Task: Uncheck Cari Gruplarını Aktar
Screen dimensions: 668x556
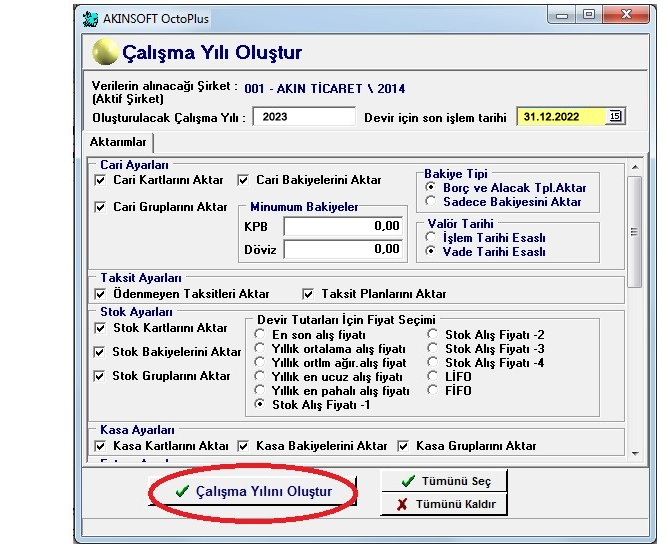Action: coord(100,207)
